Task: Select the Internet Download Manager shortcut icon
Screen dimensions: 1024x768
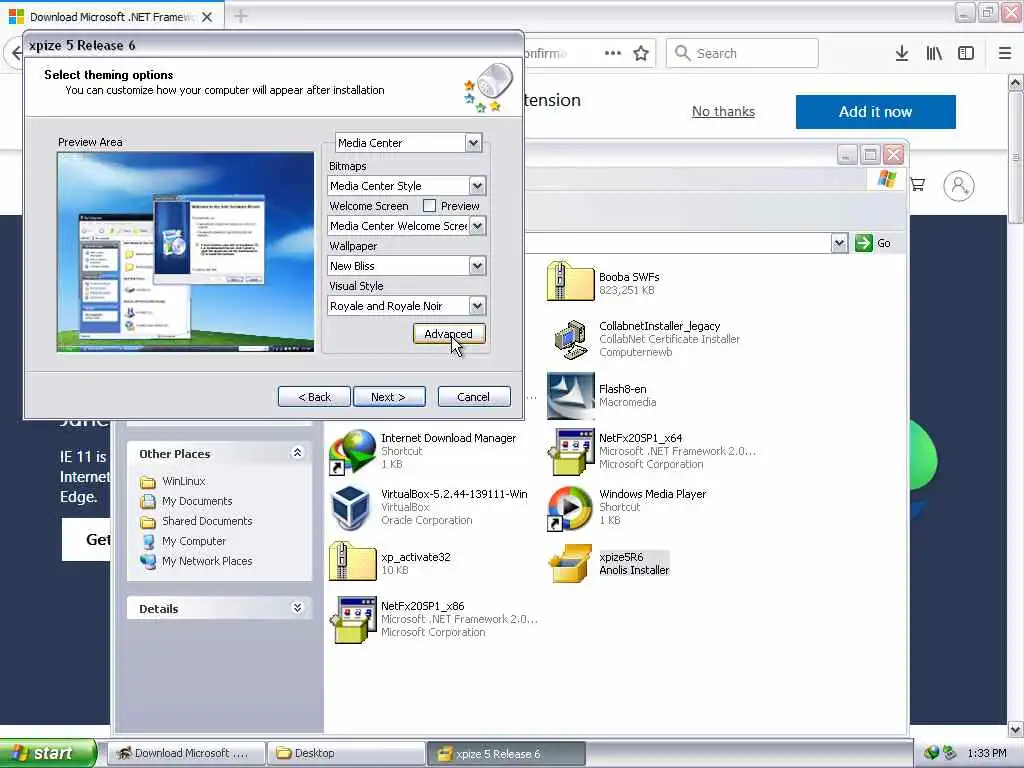Action: [352, 451]
